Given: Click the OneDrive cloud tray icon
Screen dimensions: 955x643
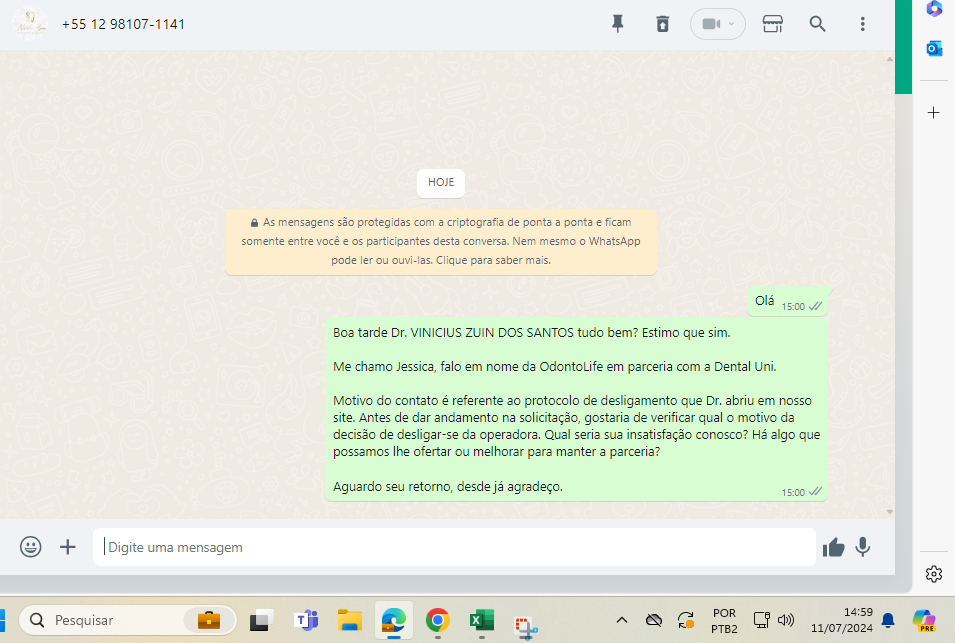Looking at the screenshot, I should pos(654,620).
